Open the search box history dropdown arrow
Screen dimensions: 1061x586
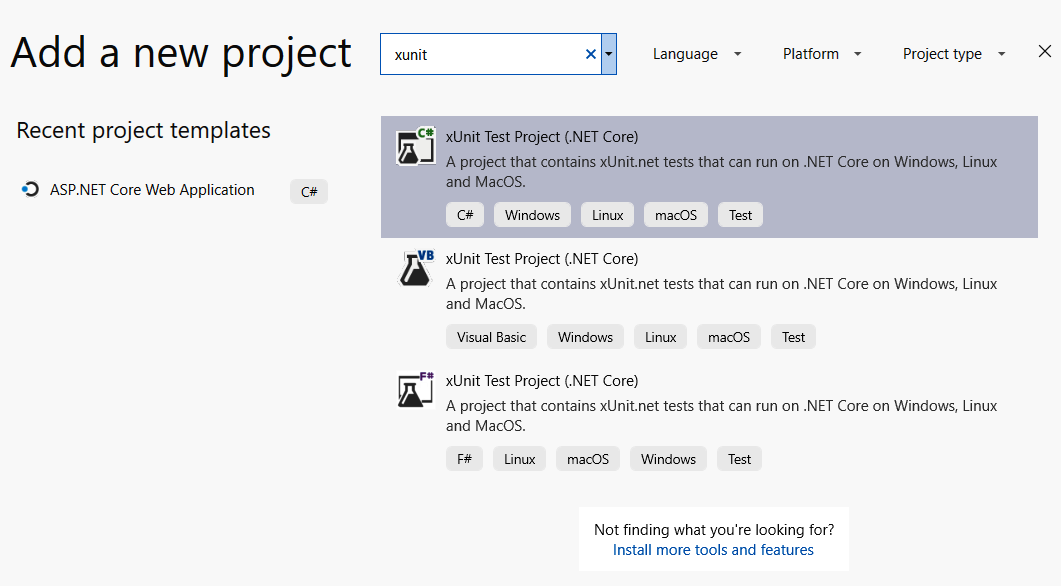click(x=609, y=54)
